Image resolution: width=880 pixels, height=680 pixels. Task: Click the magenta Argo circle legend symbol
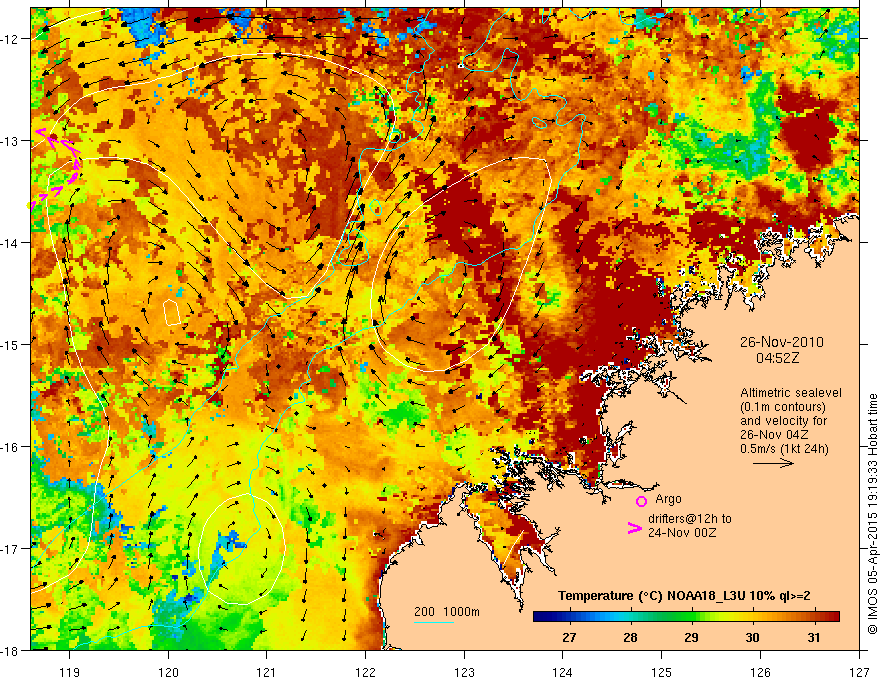pyautogui.click(x=641, y=501)
